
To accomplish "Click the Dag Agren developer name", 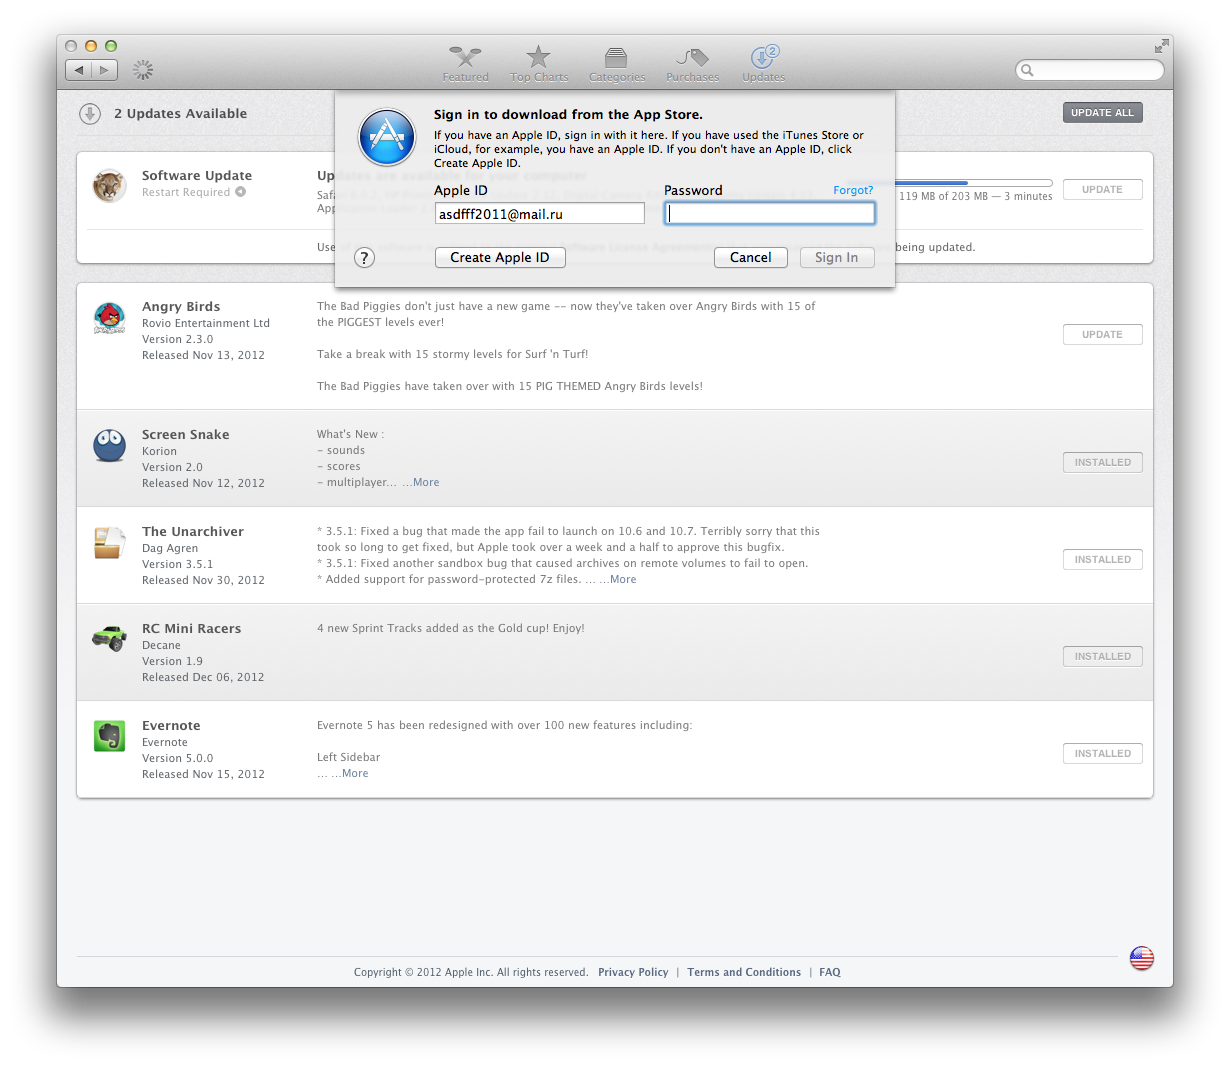I will pyautogui.click(x=170, y=548).
